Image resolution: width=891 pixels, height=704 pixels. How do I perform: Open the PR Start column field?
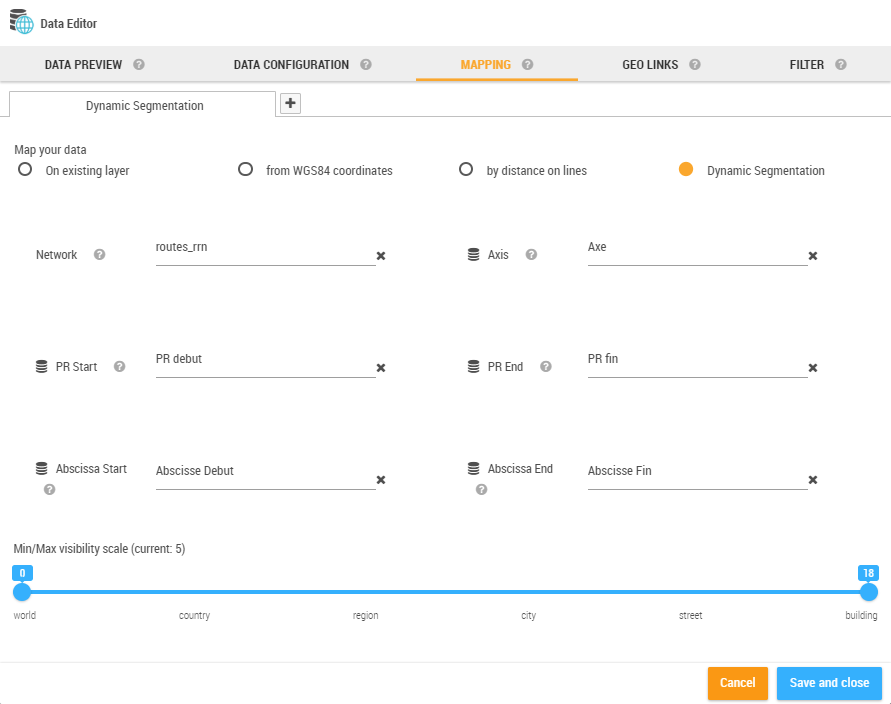point(265,359)
